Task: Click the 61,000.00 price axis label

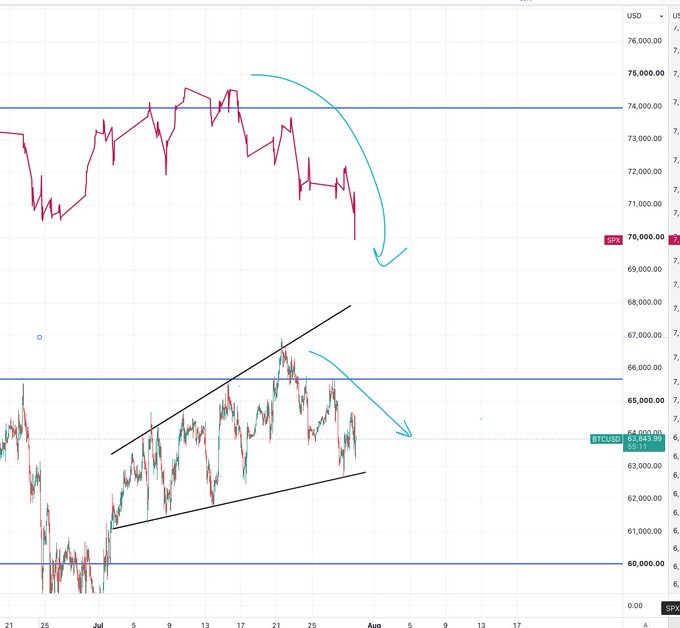Action: [644, 531]
